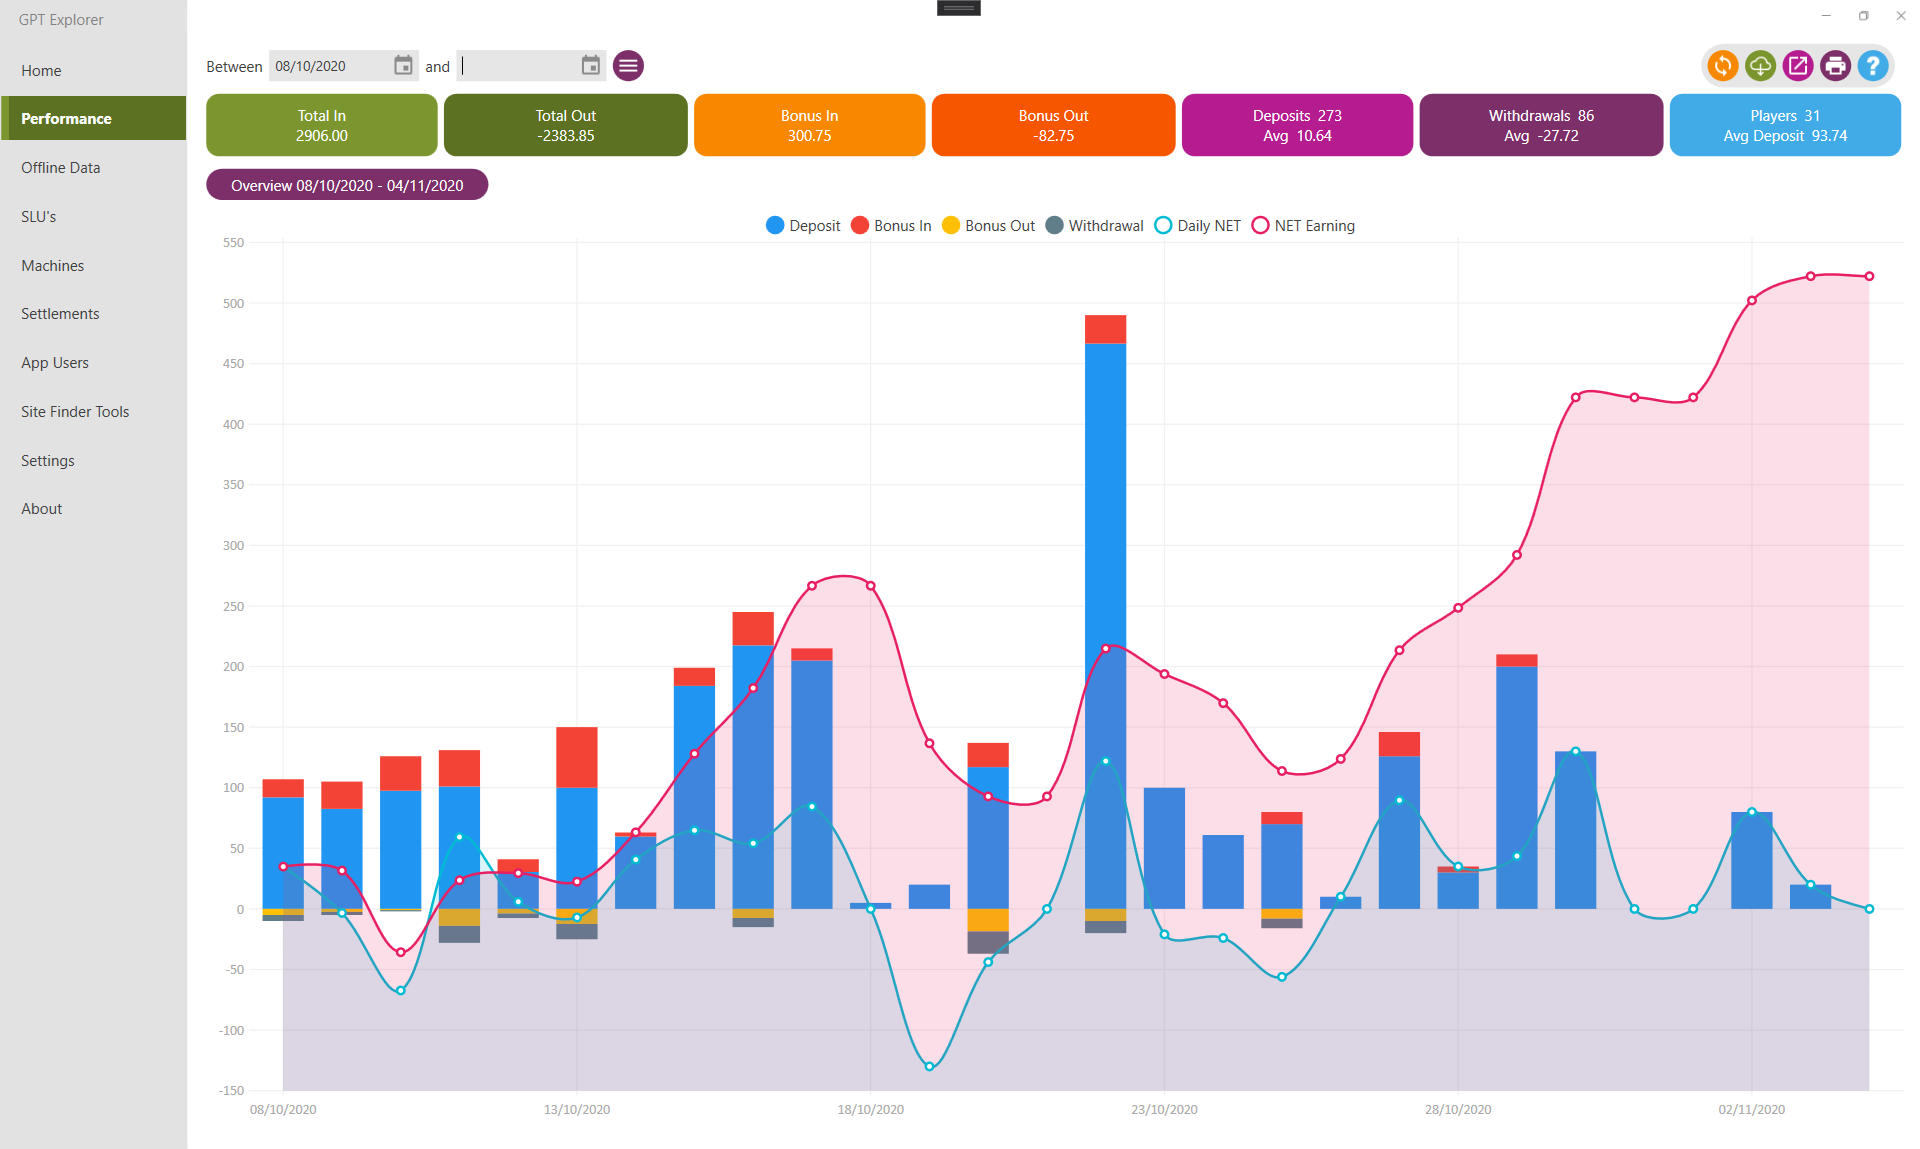Click the purple printer icon

pos(1835,66)
